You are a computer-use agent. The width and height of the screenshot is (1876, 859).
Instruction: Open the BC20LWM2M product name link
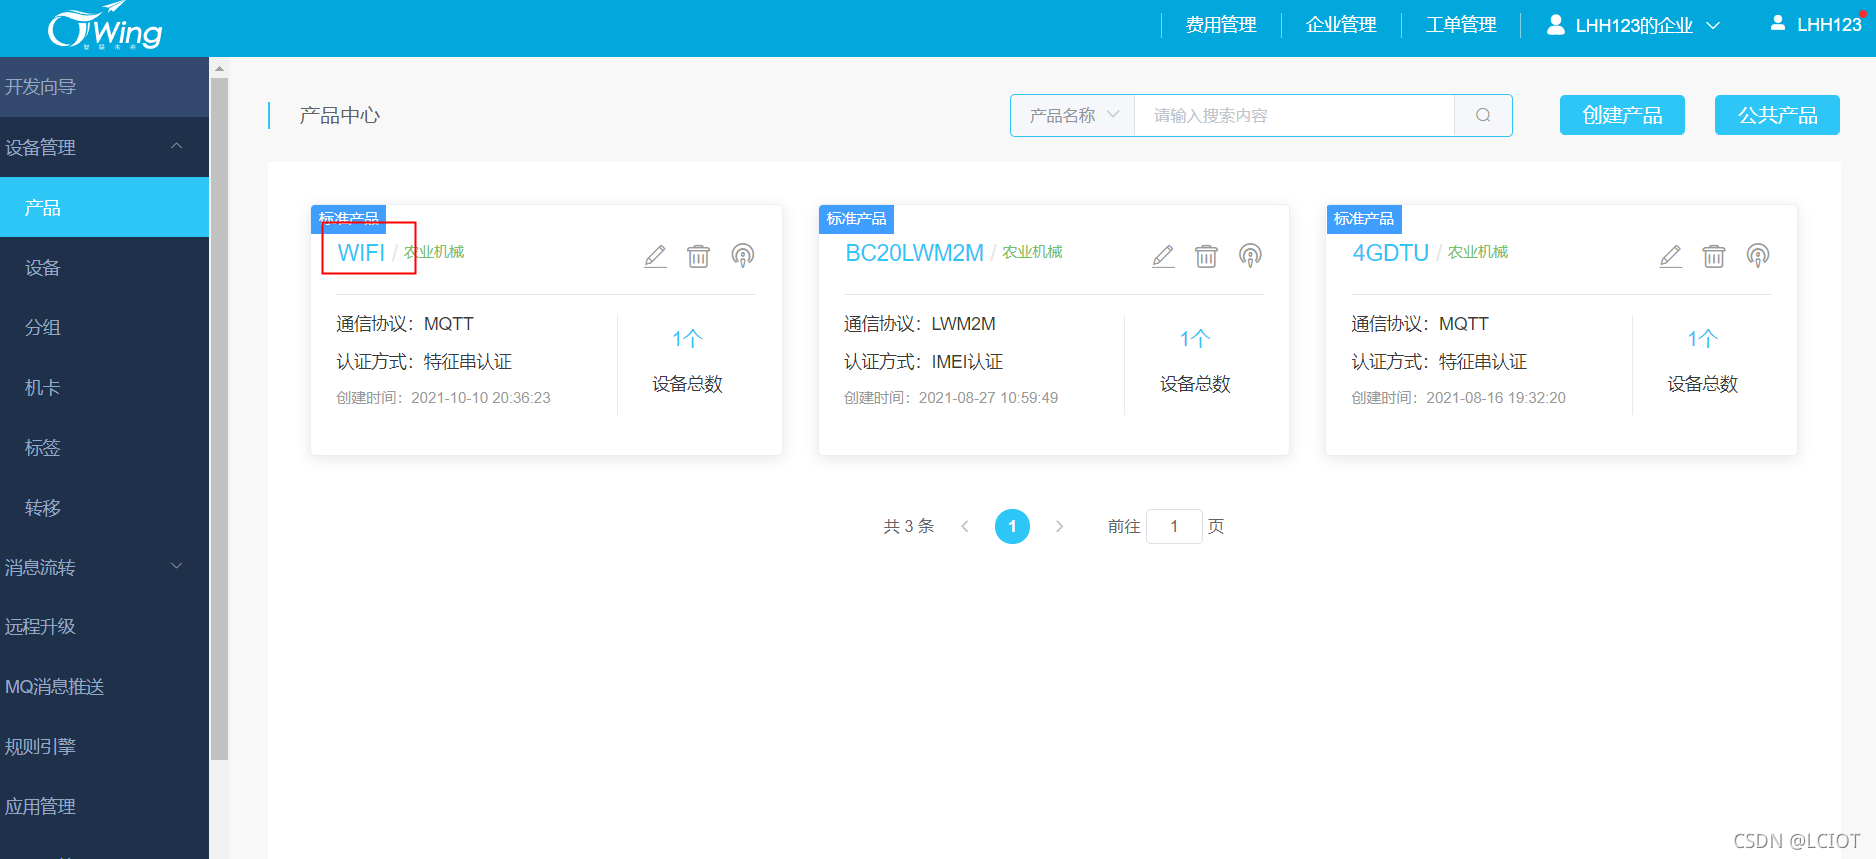pos(914,253)
